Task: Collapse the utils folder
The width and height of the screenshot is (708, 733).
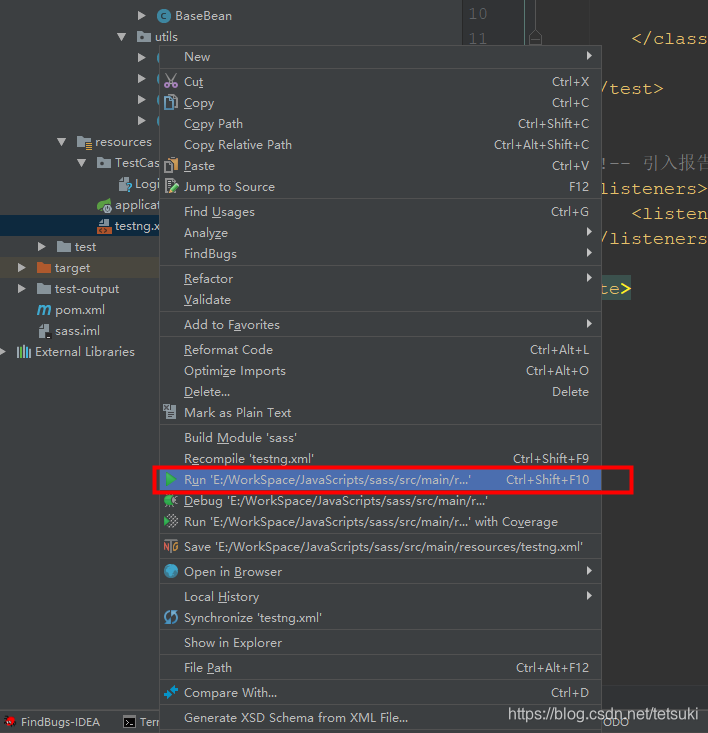Action: [x=122, y=36]
